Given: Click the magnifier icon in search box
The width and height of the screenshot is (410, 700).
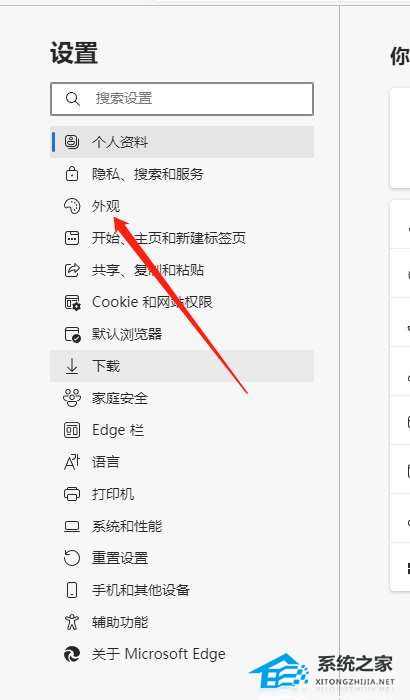Looking at the screenshot, I should 72,98.
